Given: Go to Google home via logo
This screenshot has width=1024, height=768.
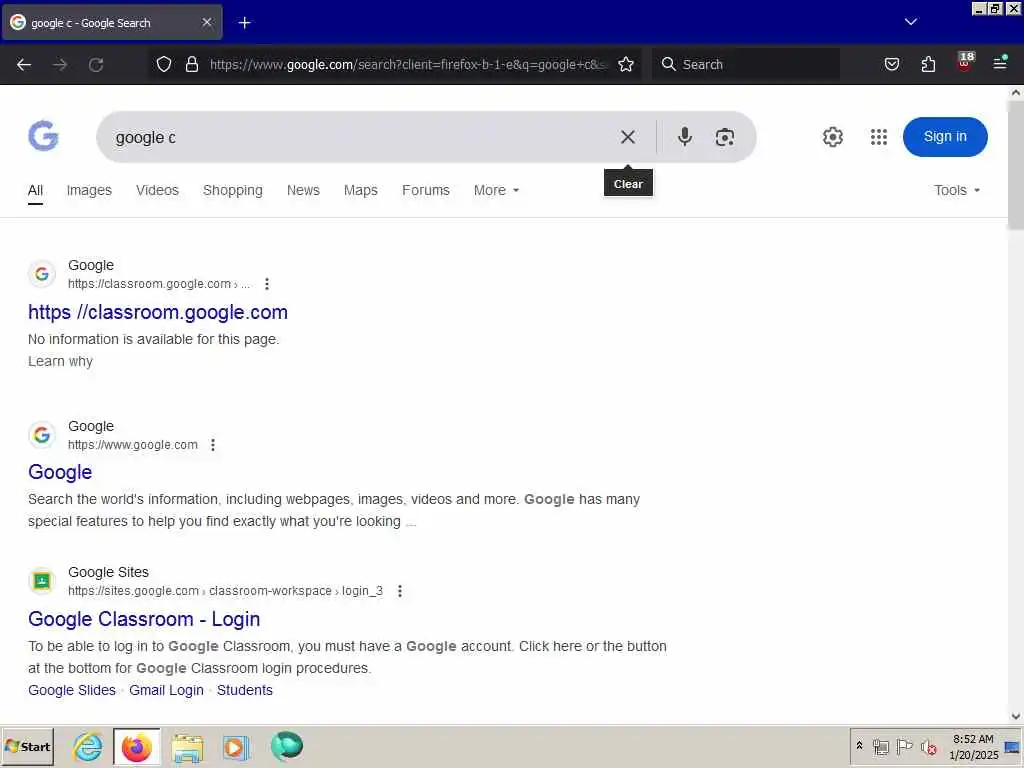Looking at the screenshot, I should pyautogui.click(x=43, y=136).
